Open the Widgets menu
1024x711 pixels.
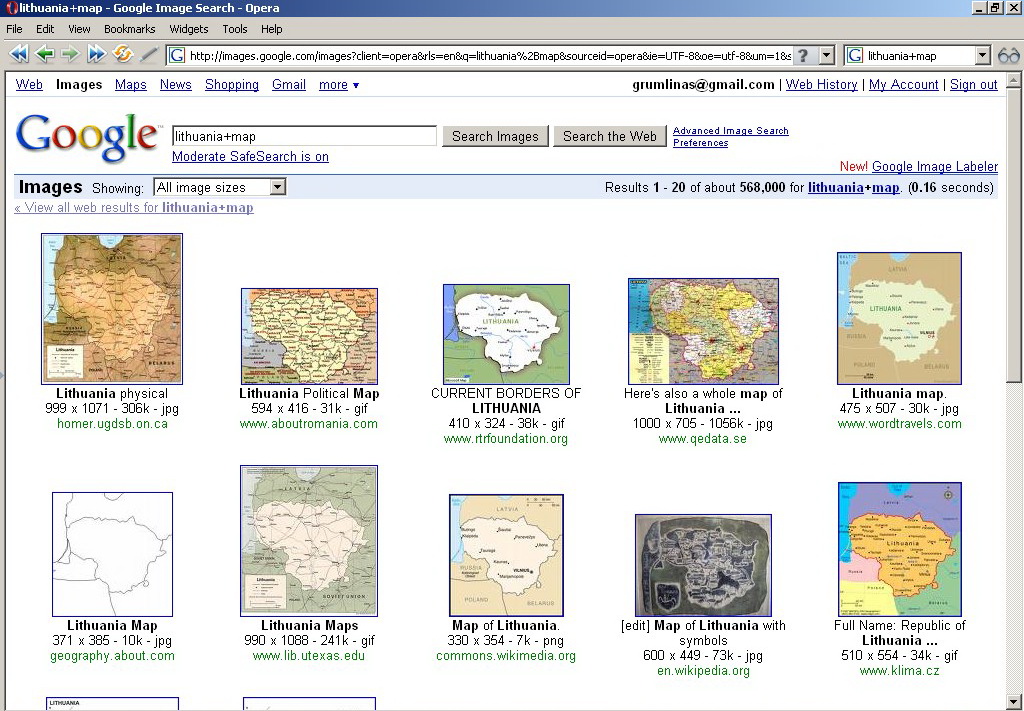189,29
